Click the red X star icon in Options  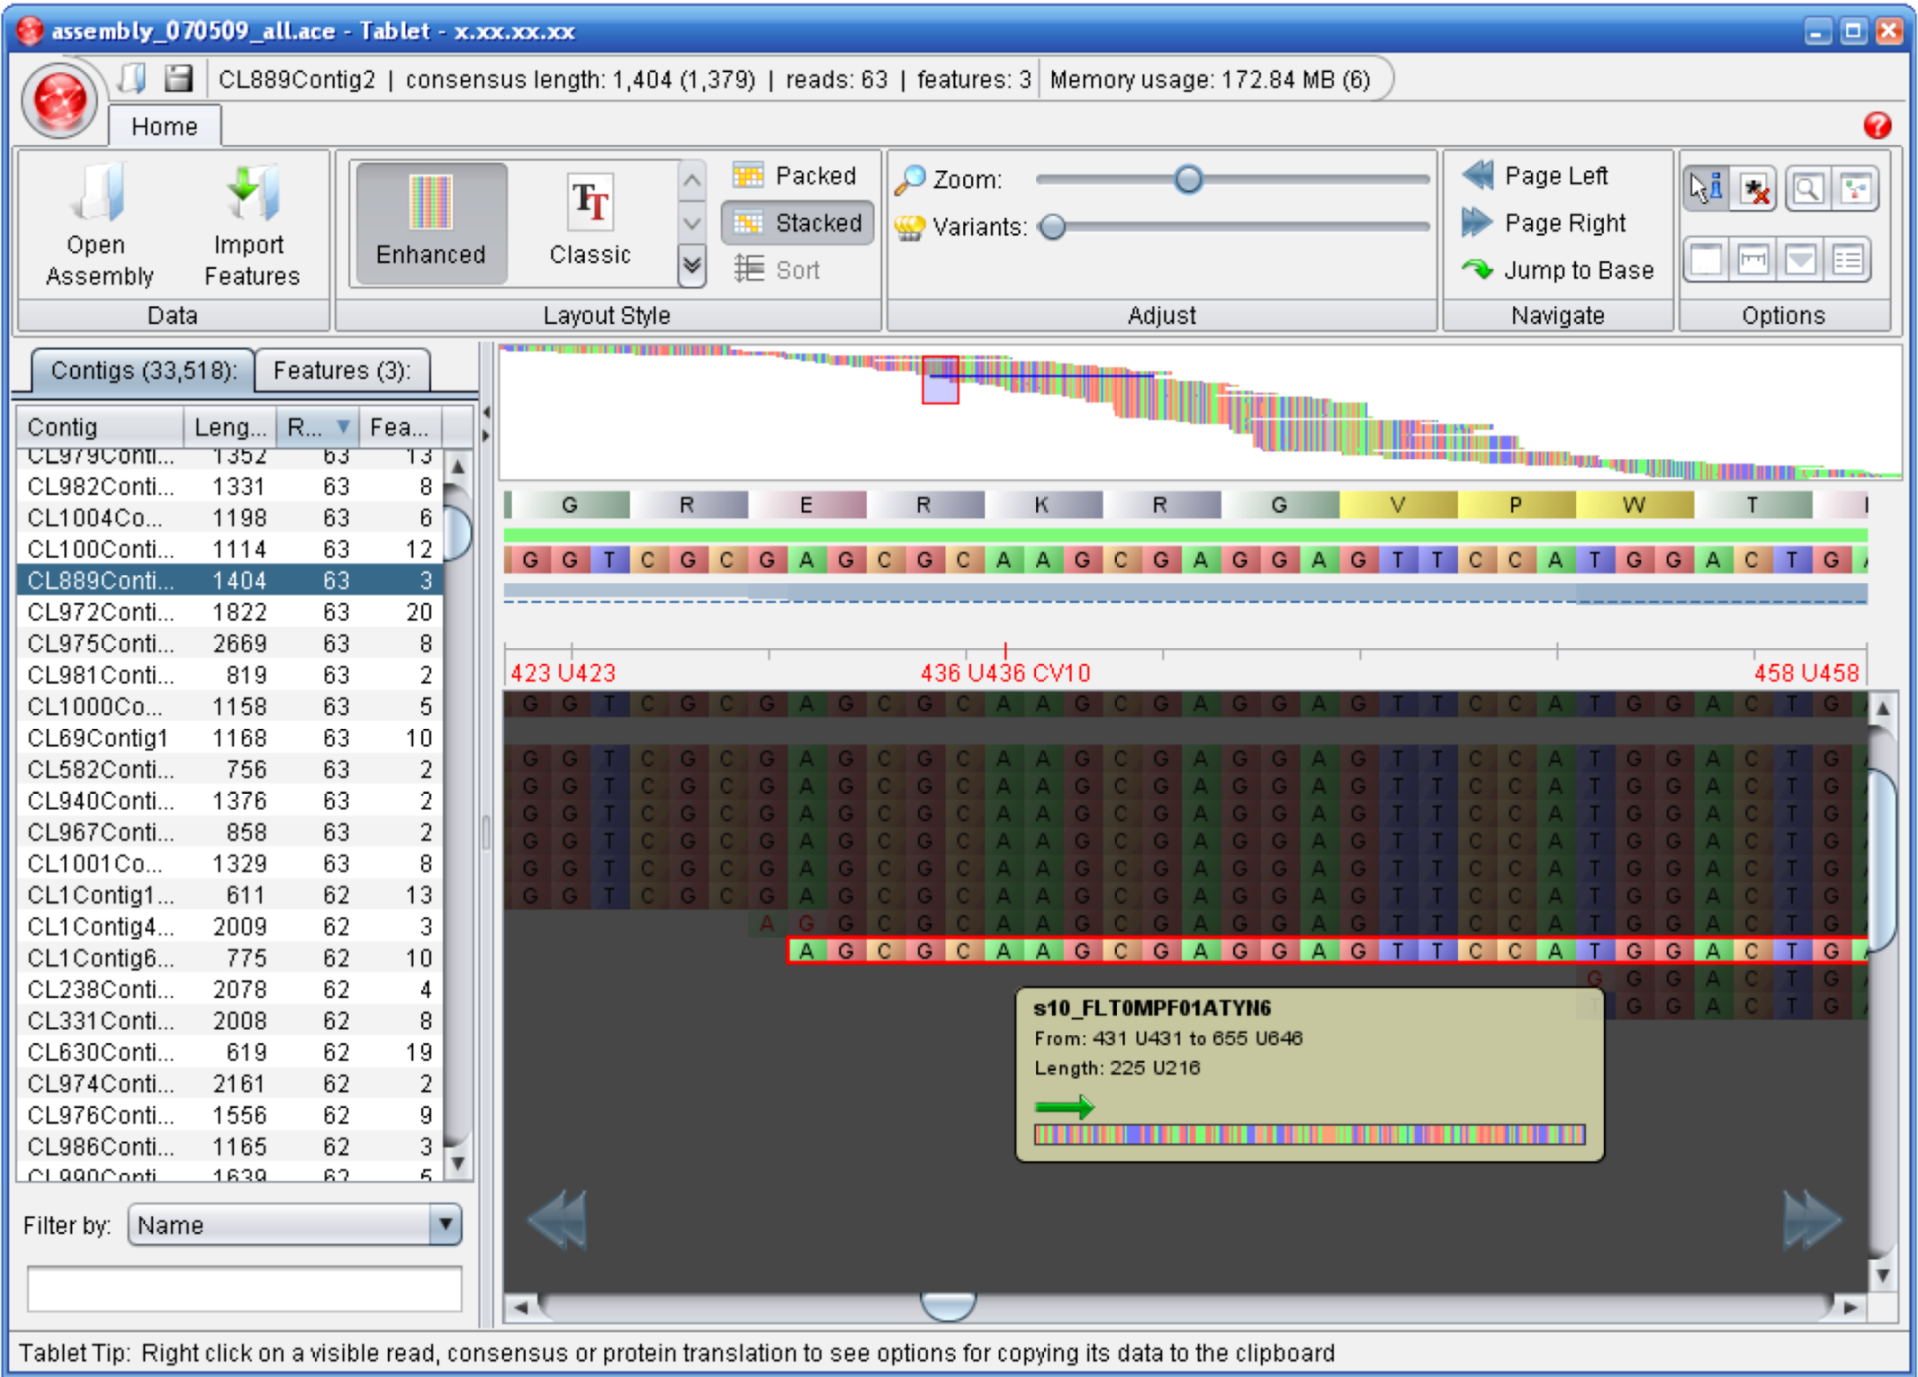tap(1755, 189)
